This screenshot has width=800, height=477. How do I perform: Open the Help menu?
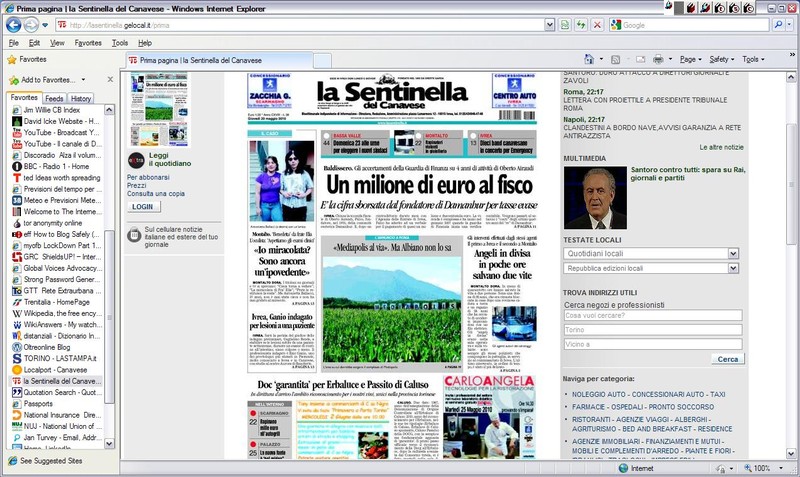[145, 43]
